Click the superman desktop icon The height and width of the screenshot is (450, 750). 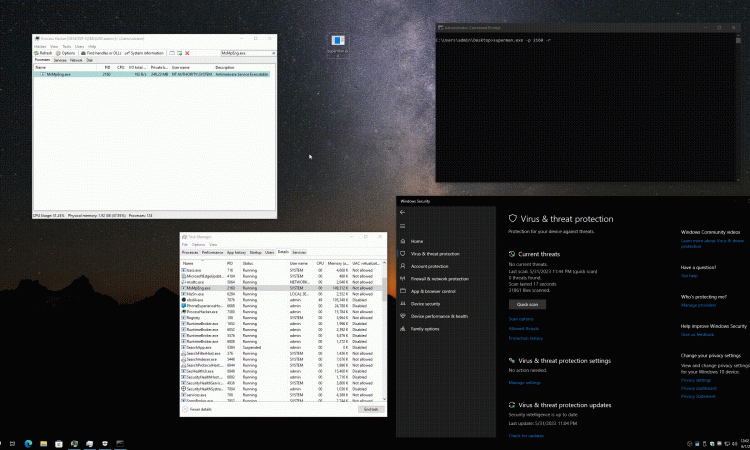(338, 44)
